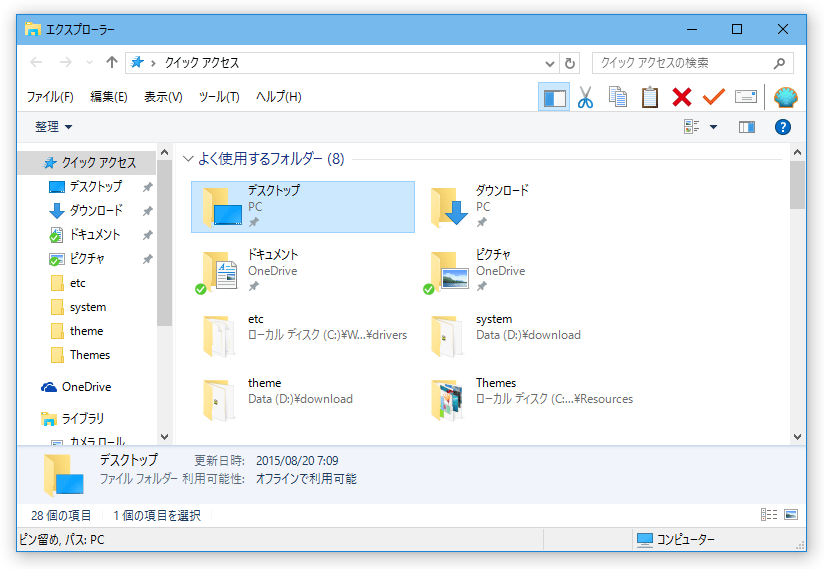Open the ツール(T) menu
The image size is (824, 569).
click(219, 97)
